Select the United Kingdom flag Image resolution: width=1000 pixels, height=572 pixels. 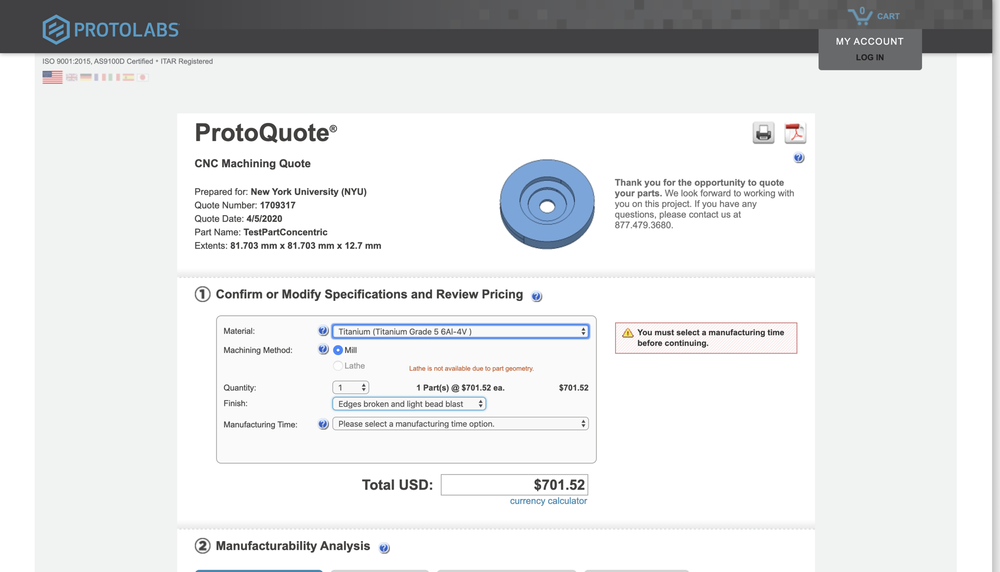point(71,77)
